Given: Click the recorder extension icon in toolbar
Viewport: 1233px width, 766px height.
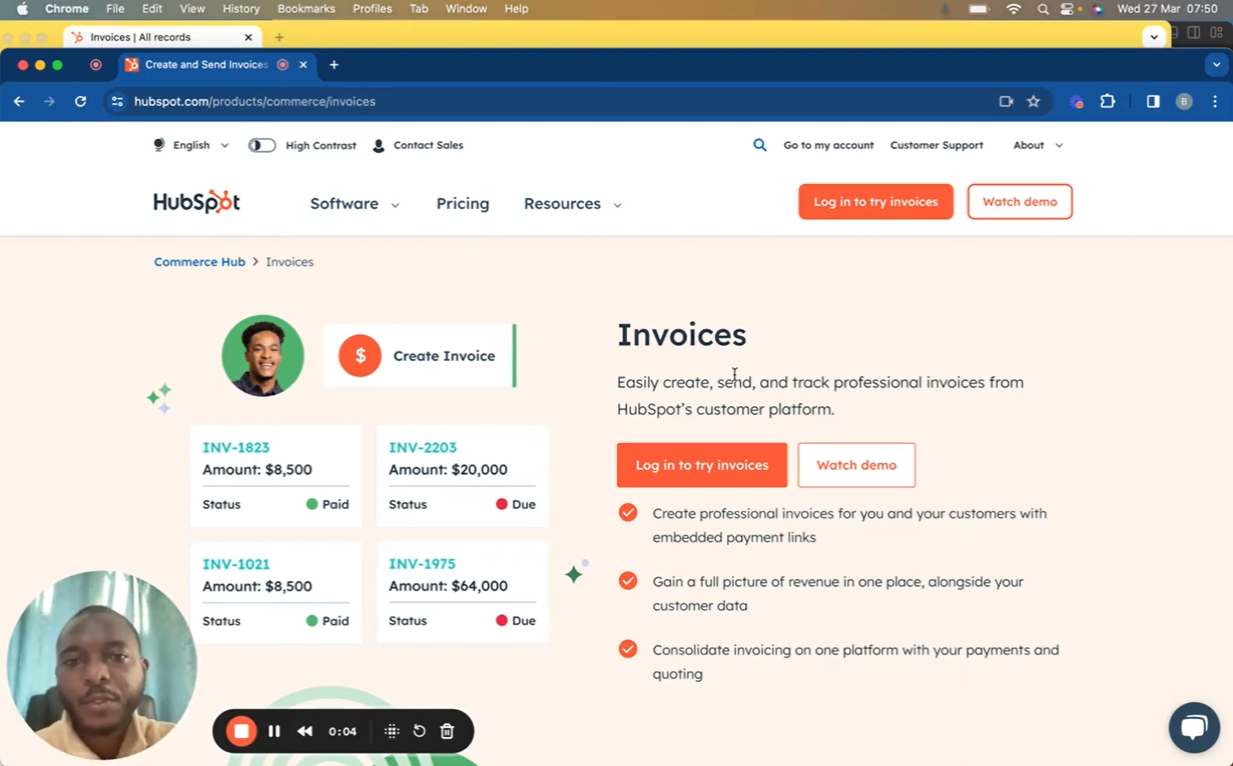Looking at the screenshot, I should coord(1076,101).
